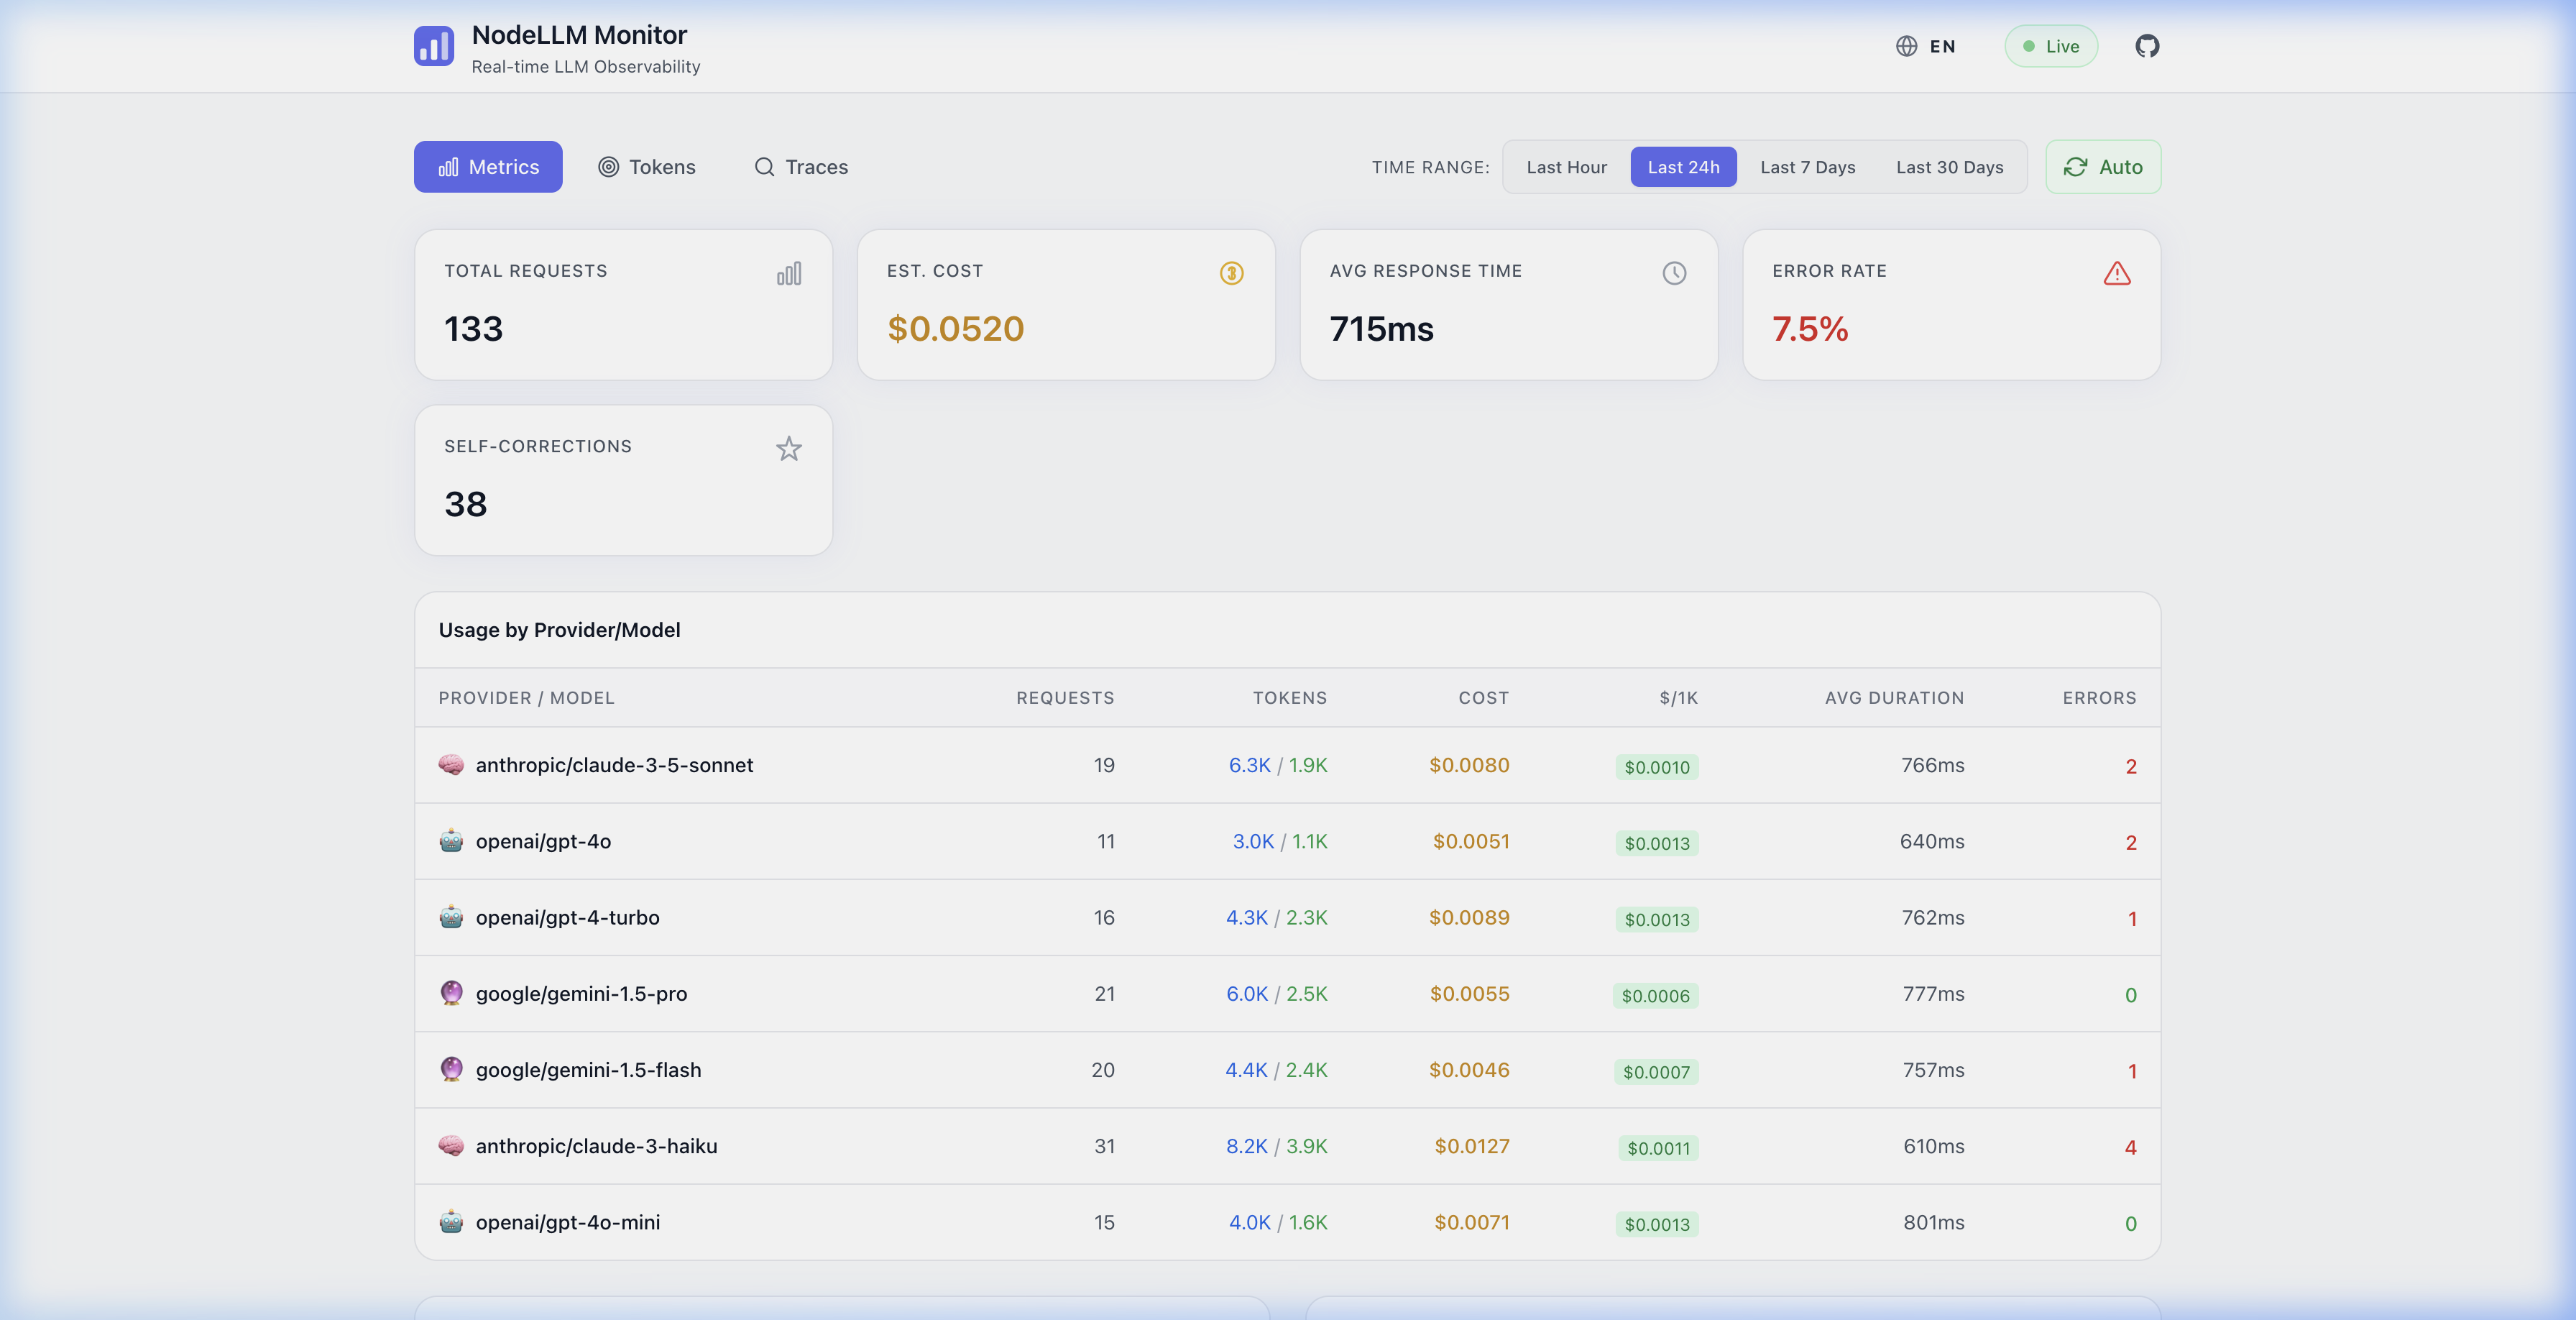Screen dimensions: 2576x1320
Task: Click the robot icon next to openai/gpt-4o
Action: (452, 841)
